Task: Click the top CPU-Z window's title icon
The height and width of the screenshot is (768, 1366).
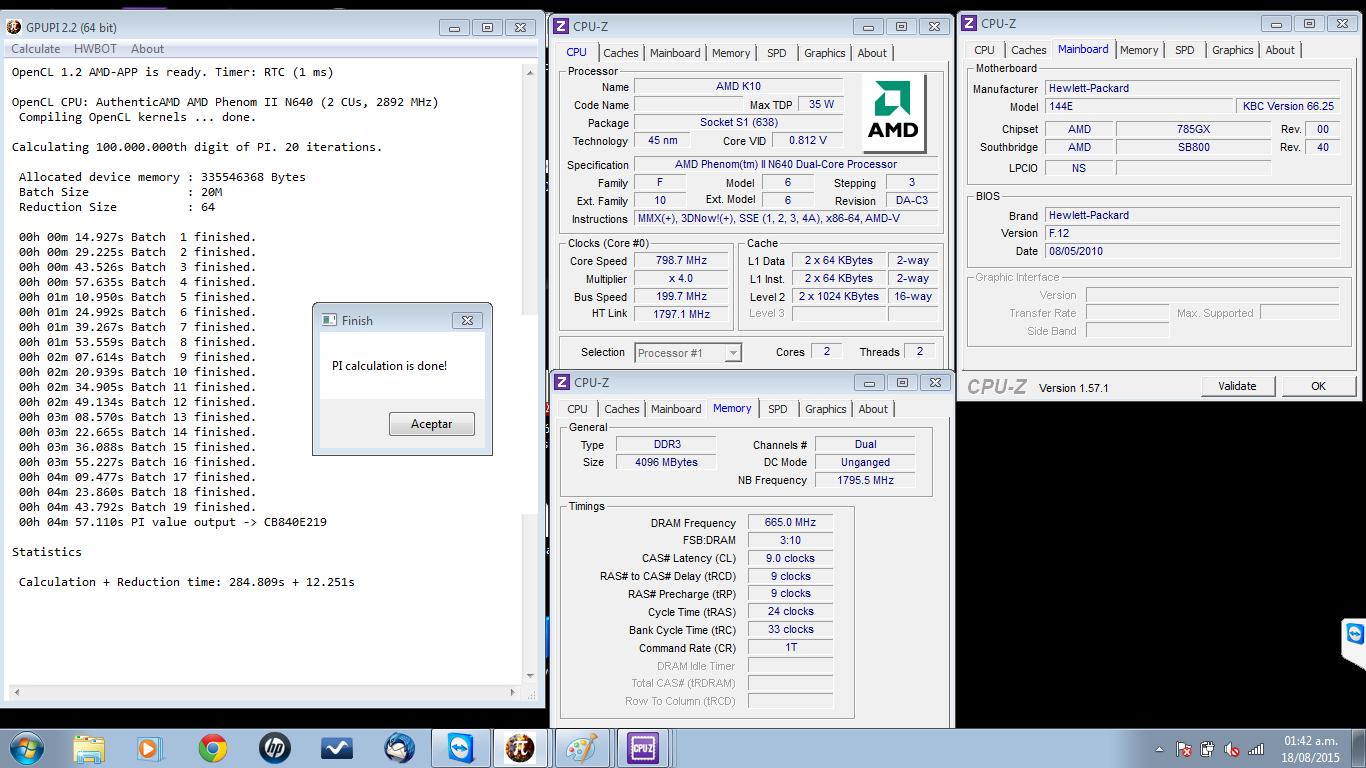Action: click(562, 27)
